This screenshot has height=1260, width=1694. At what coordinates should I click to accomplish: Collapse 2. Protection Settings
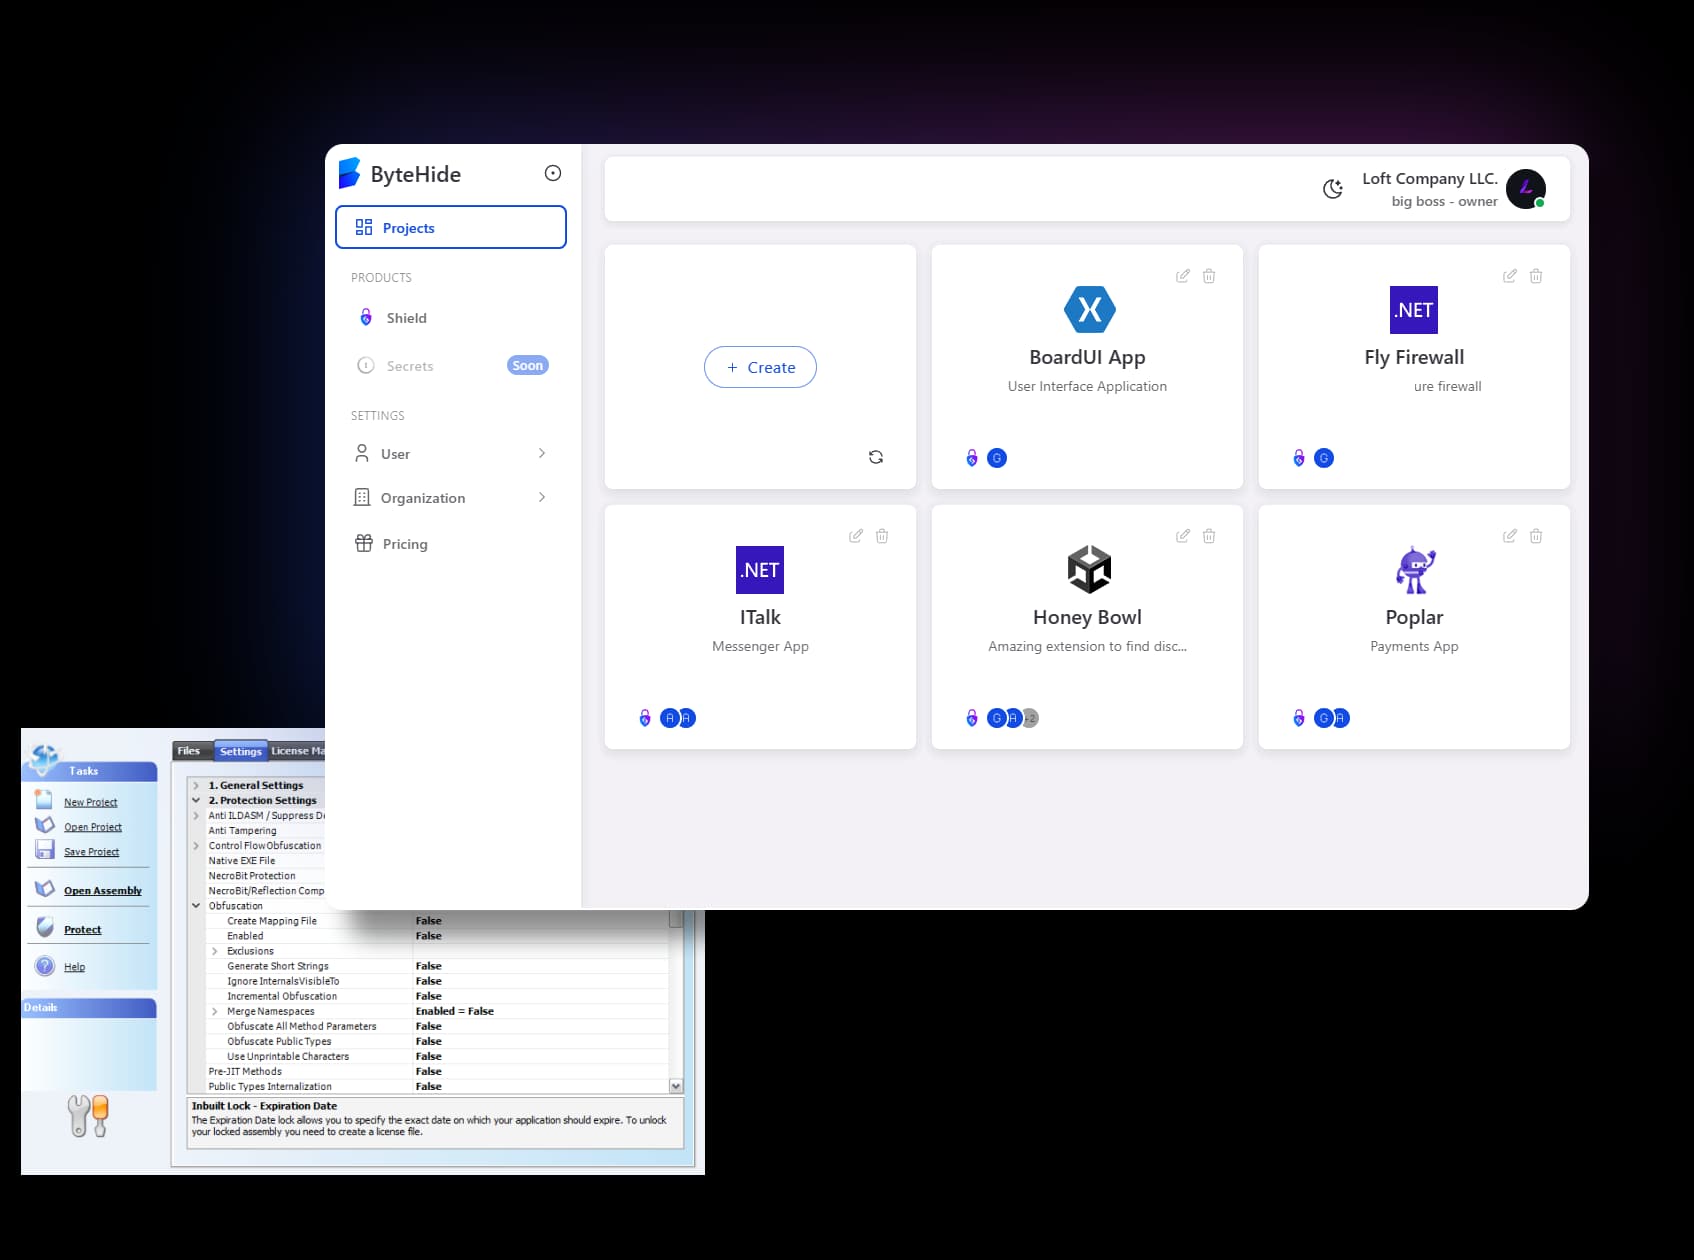point(196,801)
